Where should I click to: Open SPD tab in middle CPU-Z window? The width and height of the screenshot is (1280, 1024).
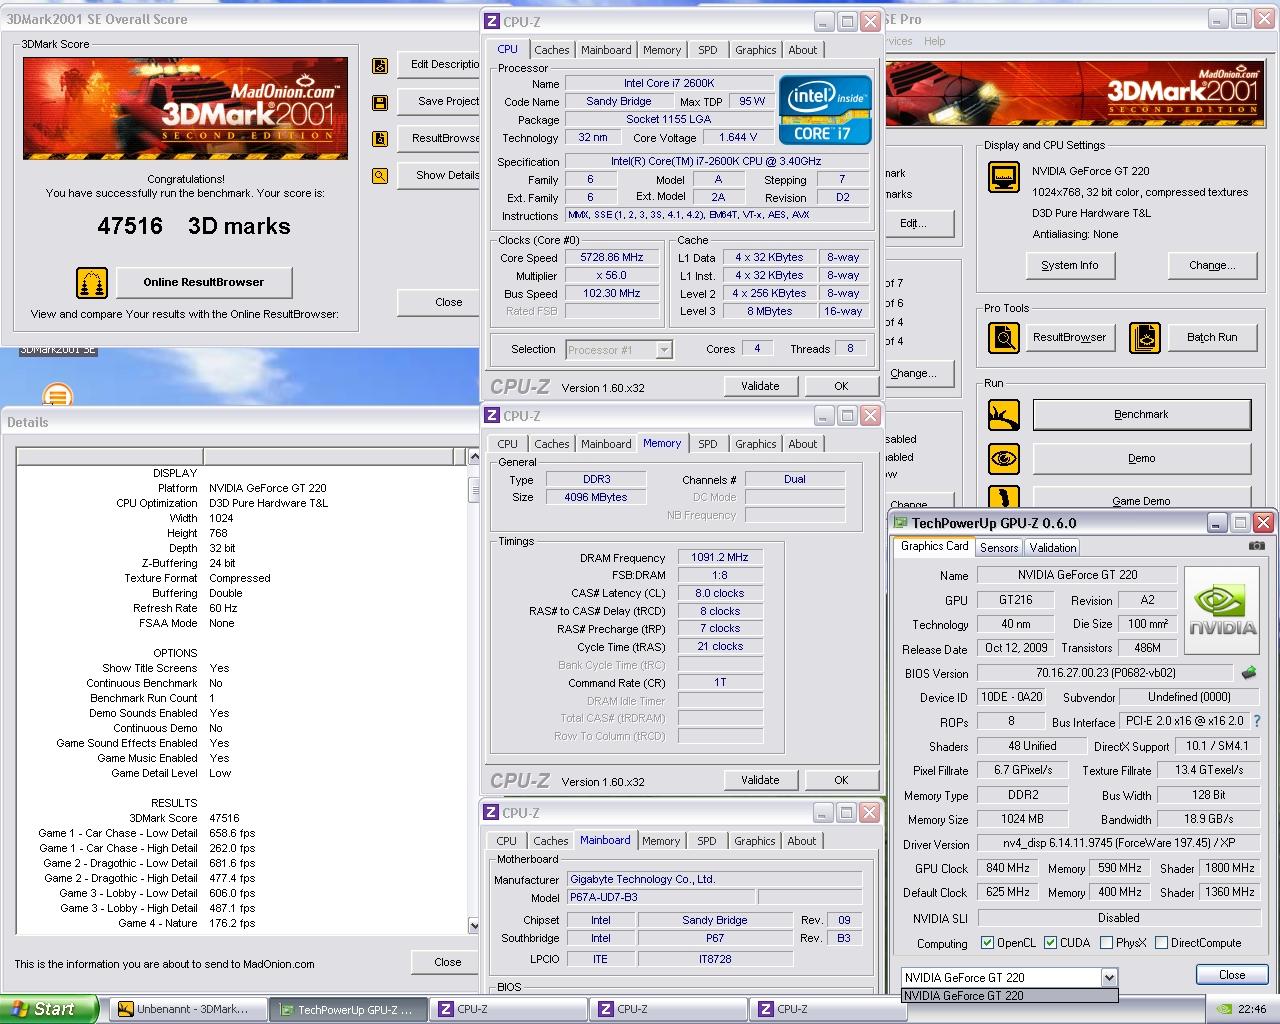[x=707, y=444]
